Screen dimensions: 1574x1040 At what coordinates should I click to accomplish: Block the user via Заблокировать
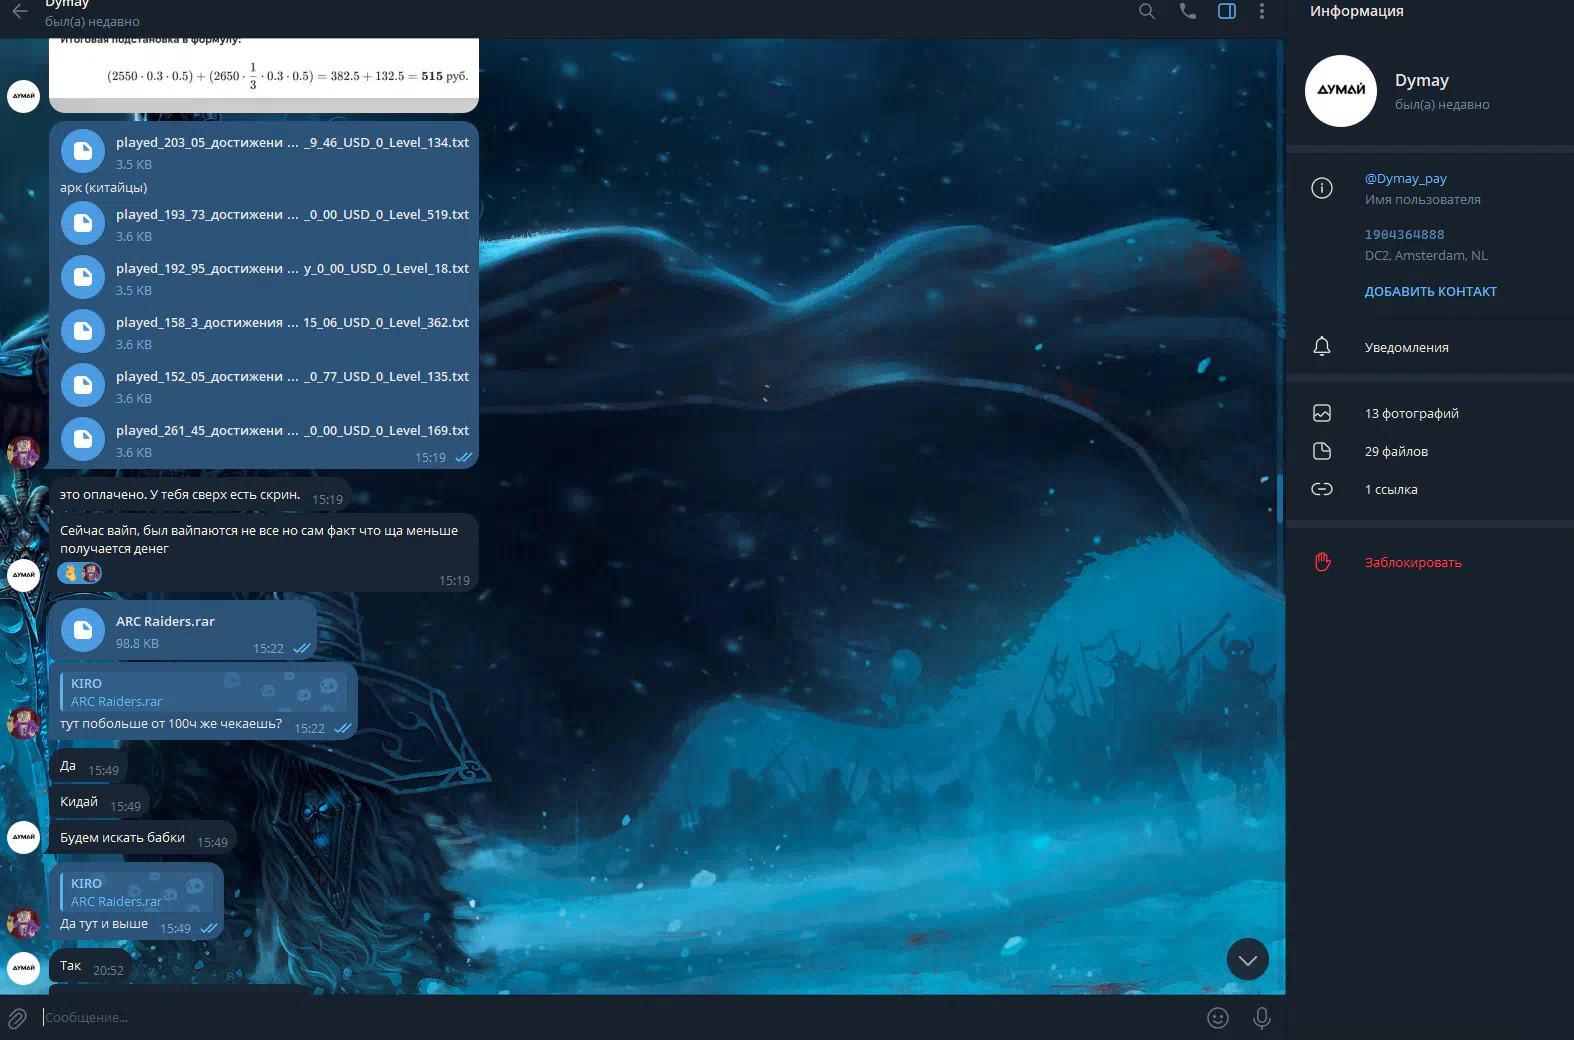point(1412,562)
